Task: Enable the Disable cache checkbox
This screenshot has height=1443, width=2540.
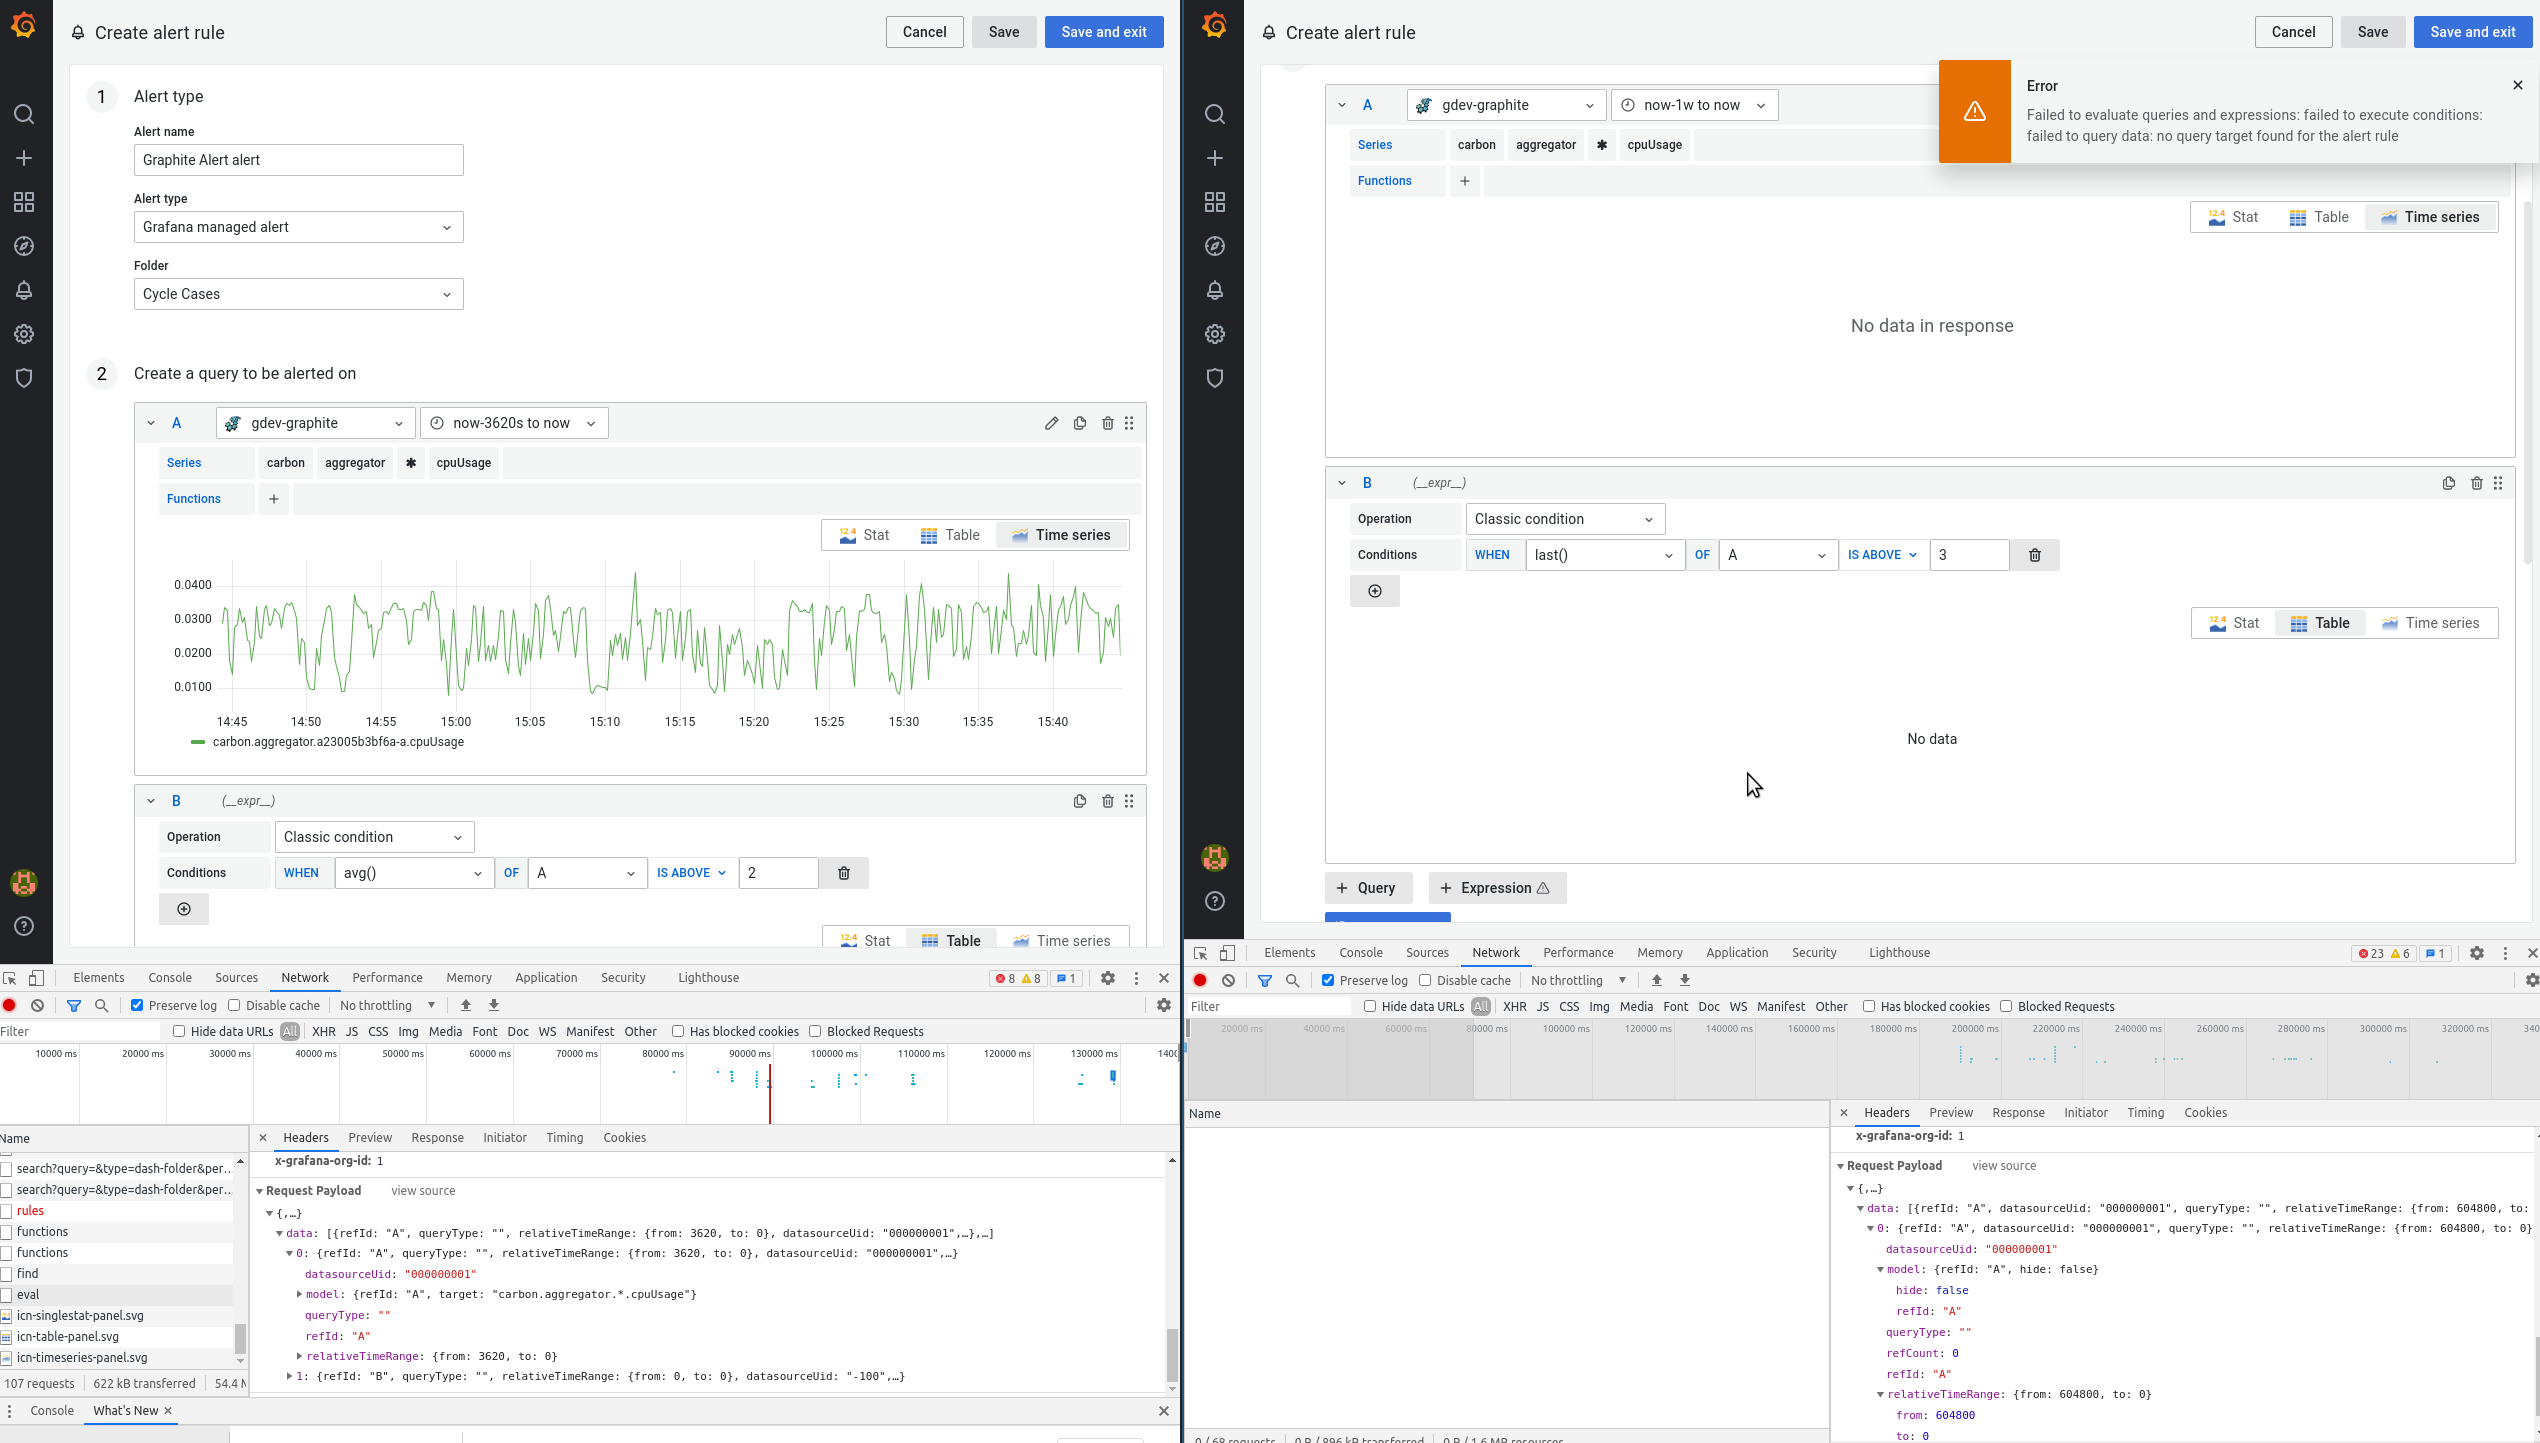Action: coord(232,1005)
